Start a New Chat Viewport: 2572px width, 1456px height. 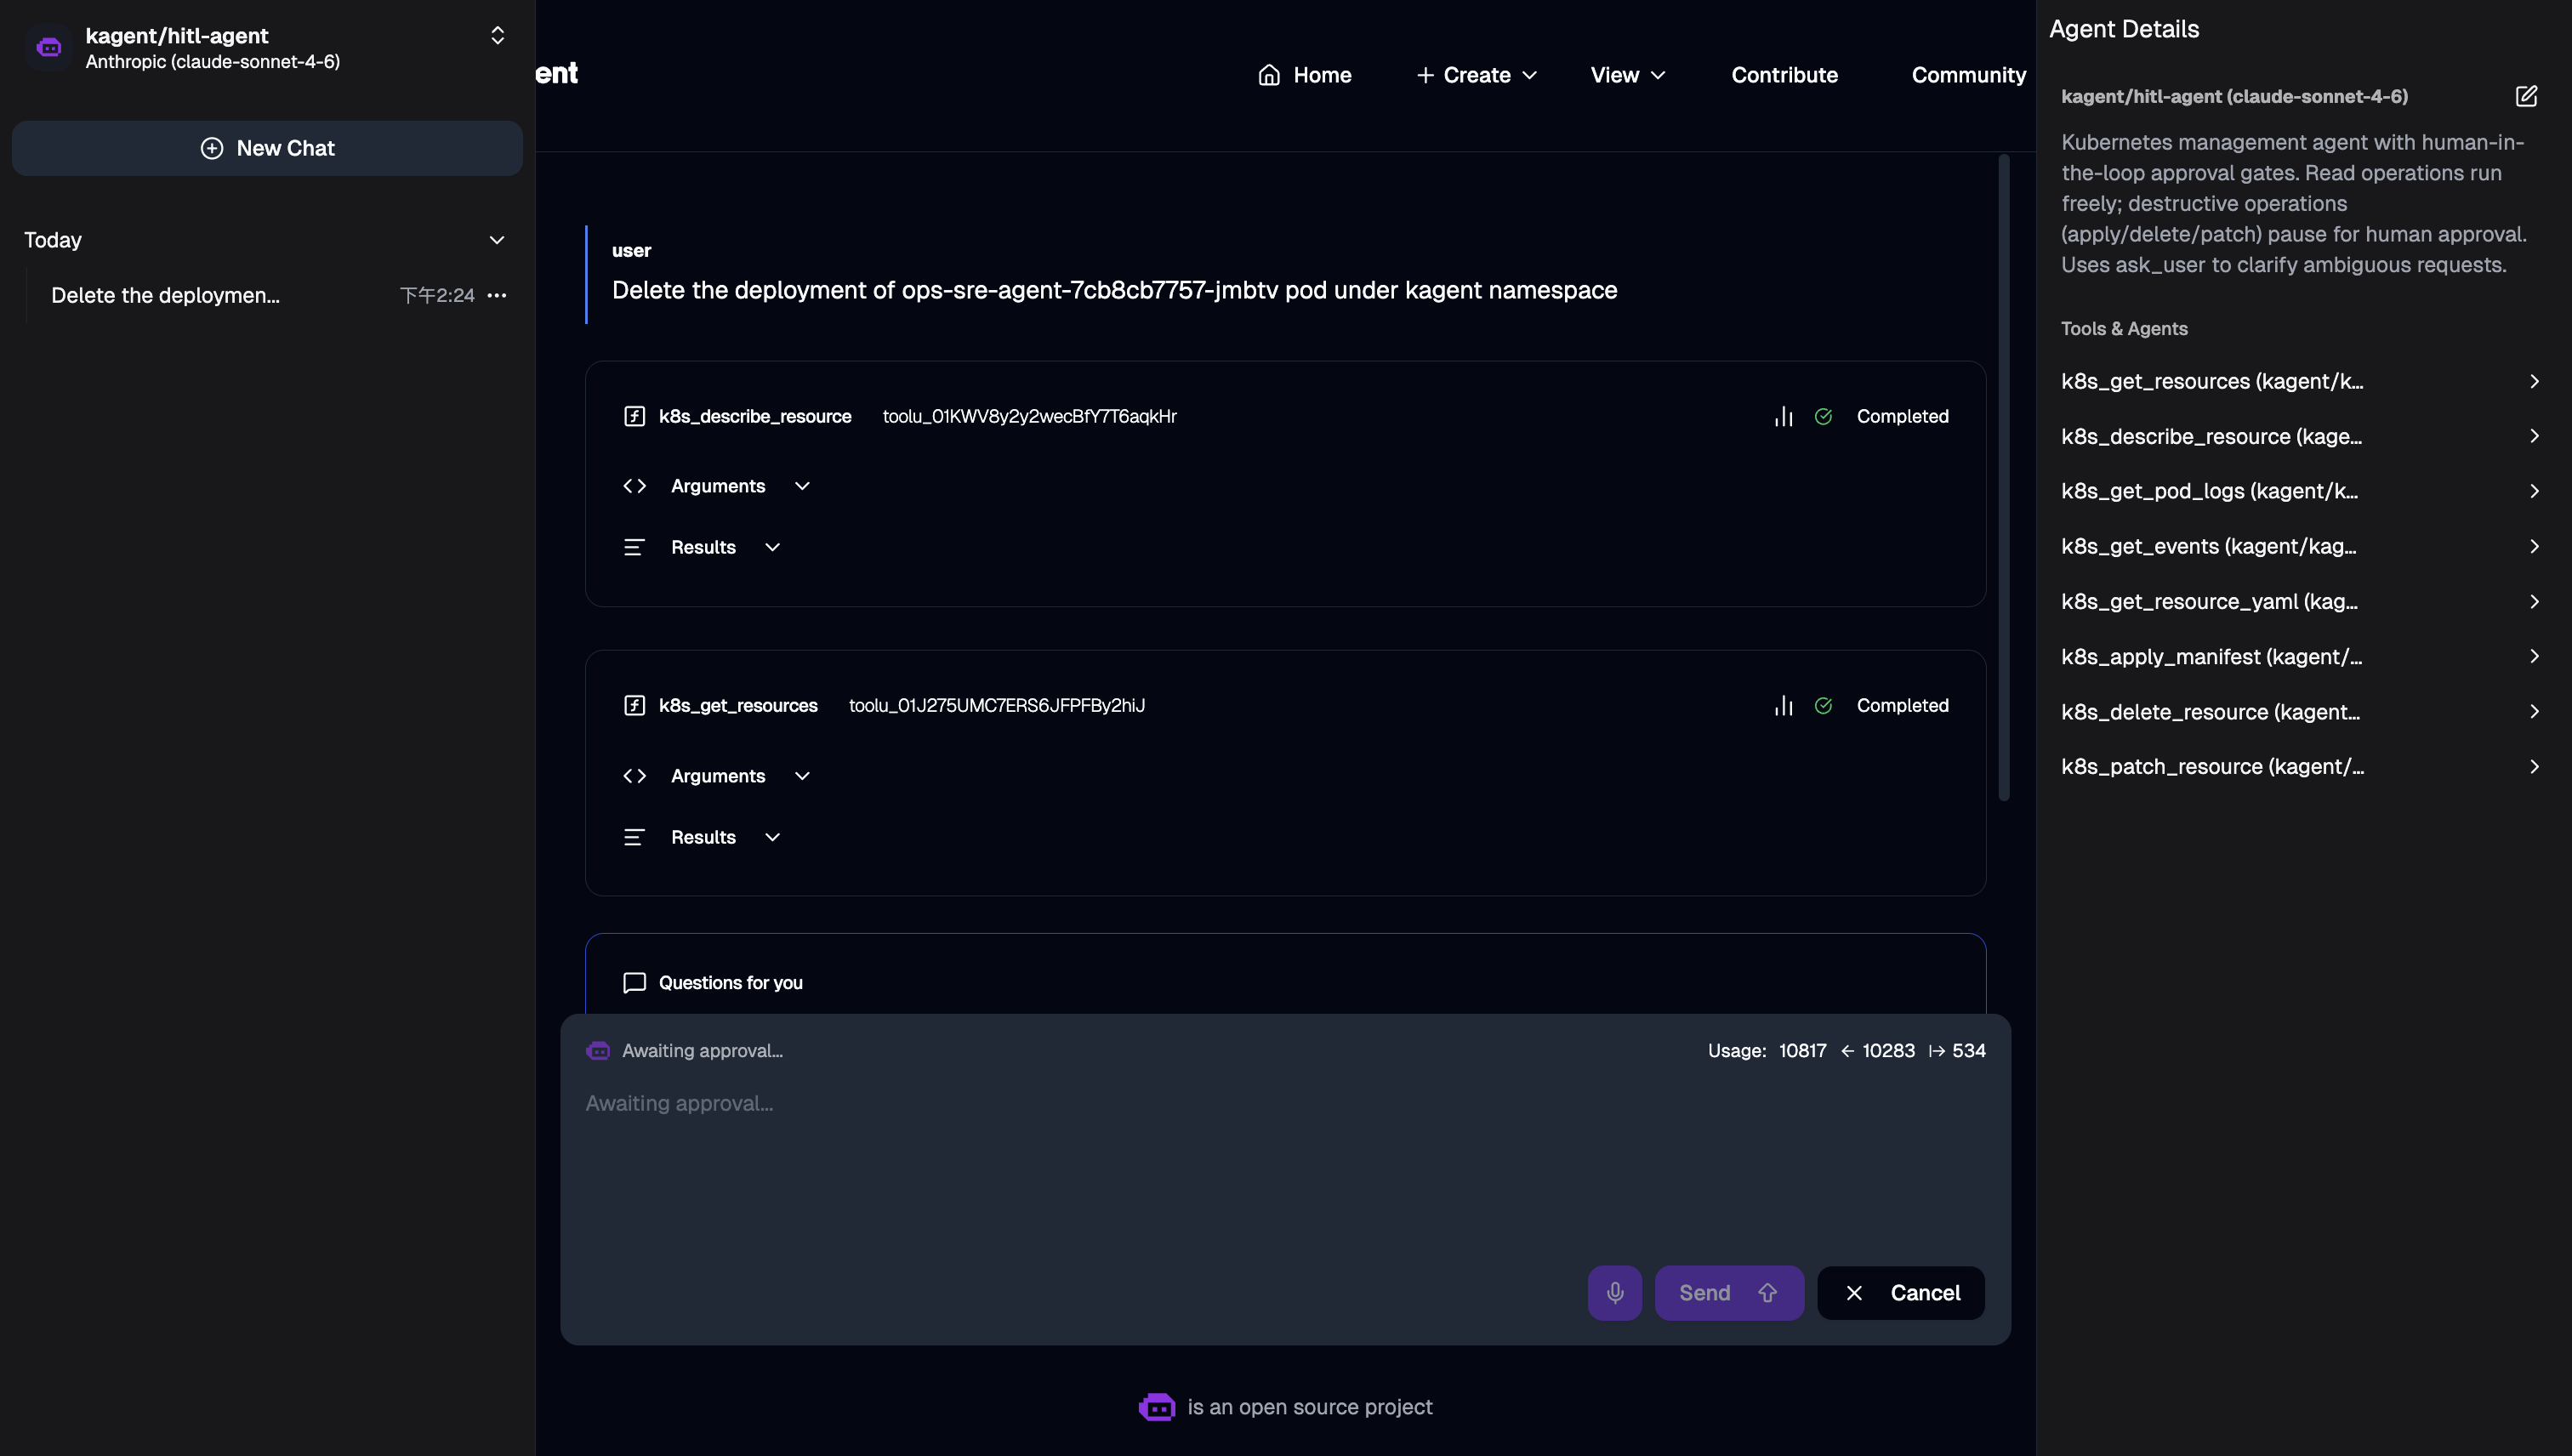coord(267,148)
